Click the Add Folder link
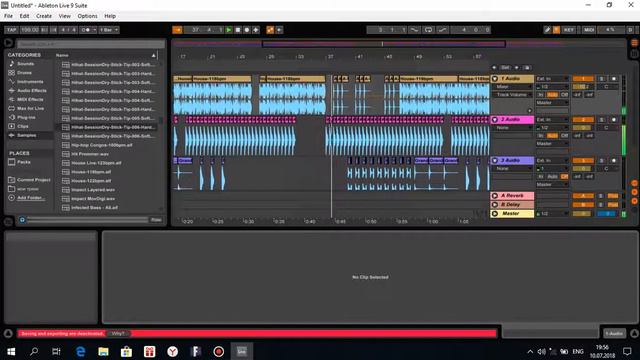Screen dimensions: 640x360 pyautogui.click(x=31, y=198)
